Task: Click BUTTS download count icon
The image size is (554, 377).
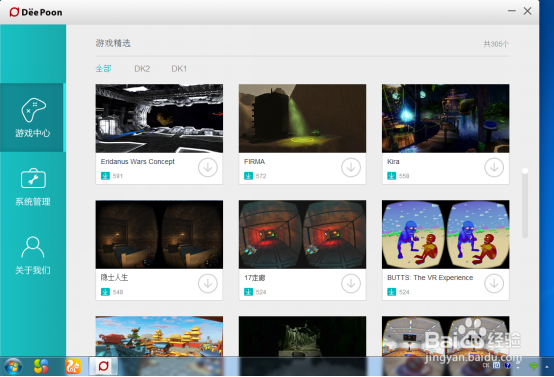Action: tap(391, 292)
